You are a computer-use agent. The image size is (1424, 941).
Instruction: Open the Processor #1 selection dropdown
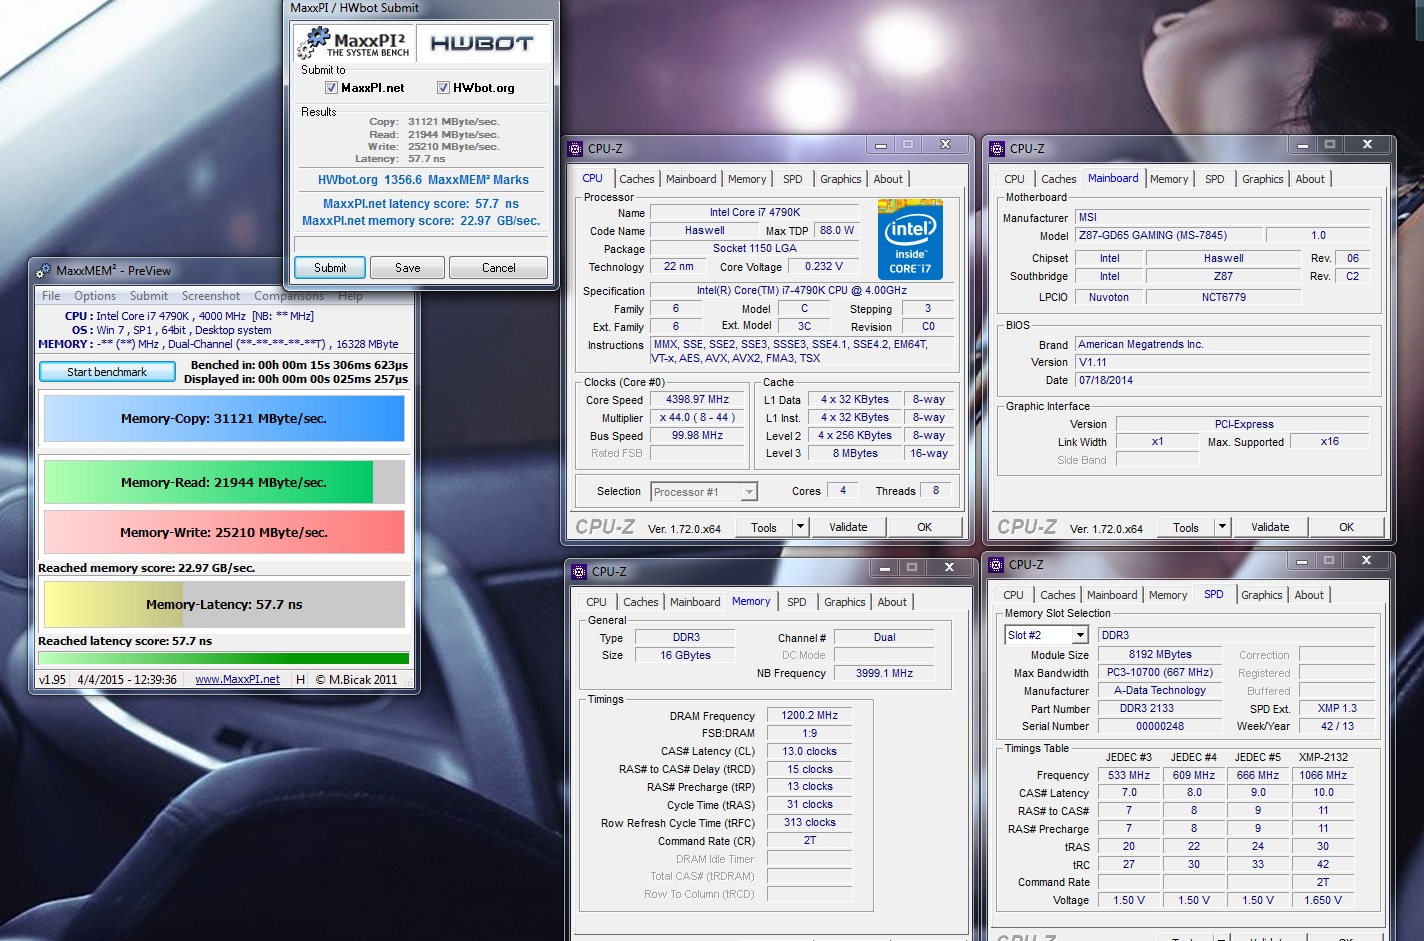point(749,492)
